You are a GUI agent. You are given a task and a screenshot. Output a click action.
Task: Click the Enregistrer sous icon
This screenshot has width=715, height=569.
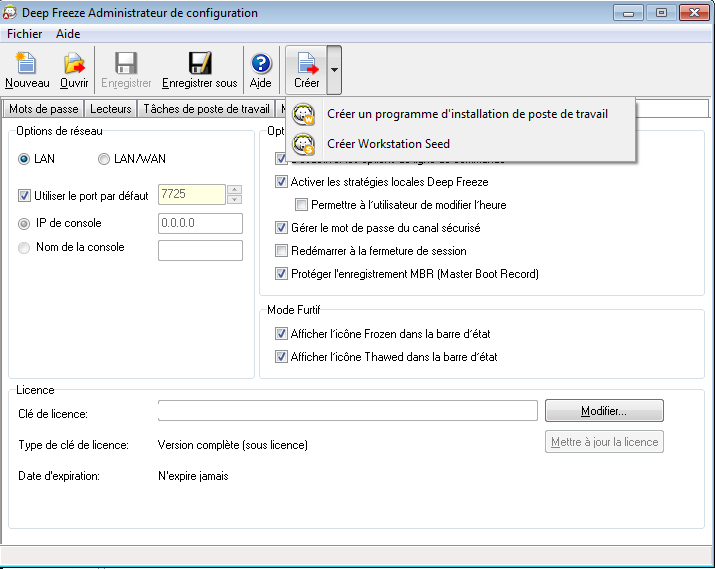tap(200, 63)
